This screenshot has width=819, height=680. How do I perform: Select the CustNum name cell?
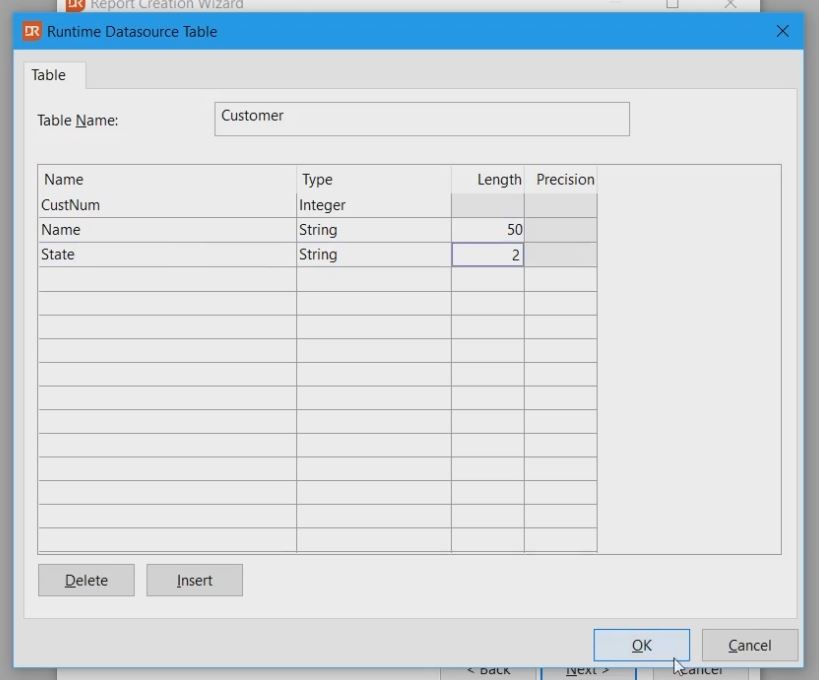click(x=167, y=205)
